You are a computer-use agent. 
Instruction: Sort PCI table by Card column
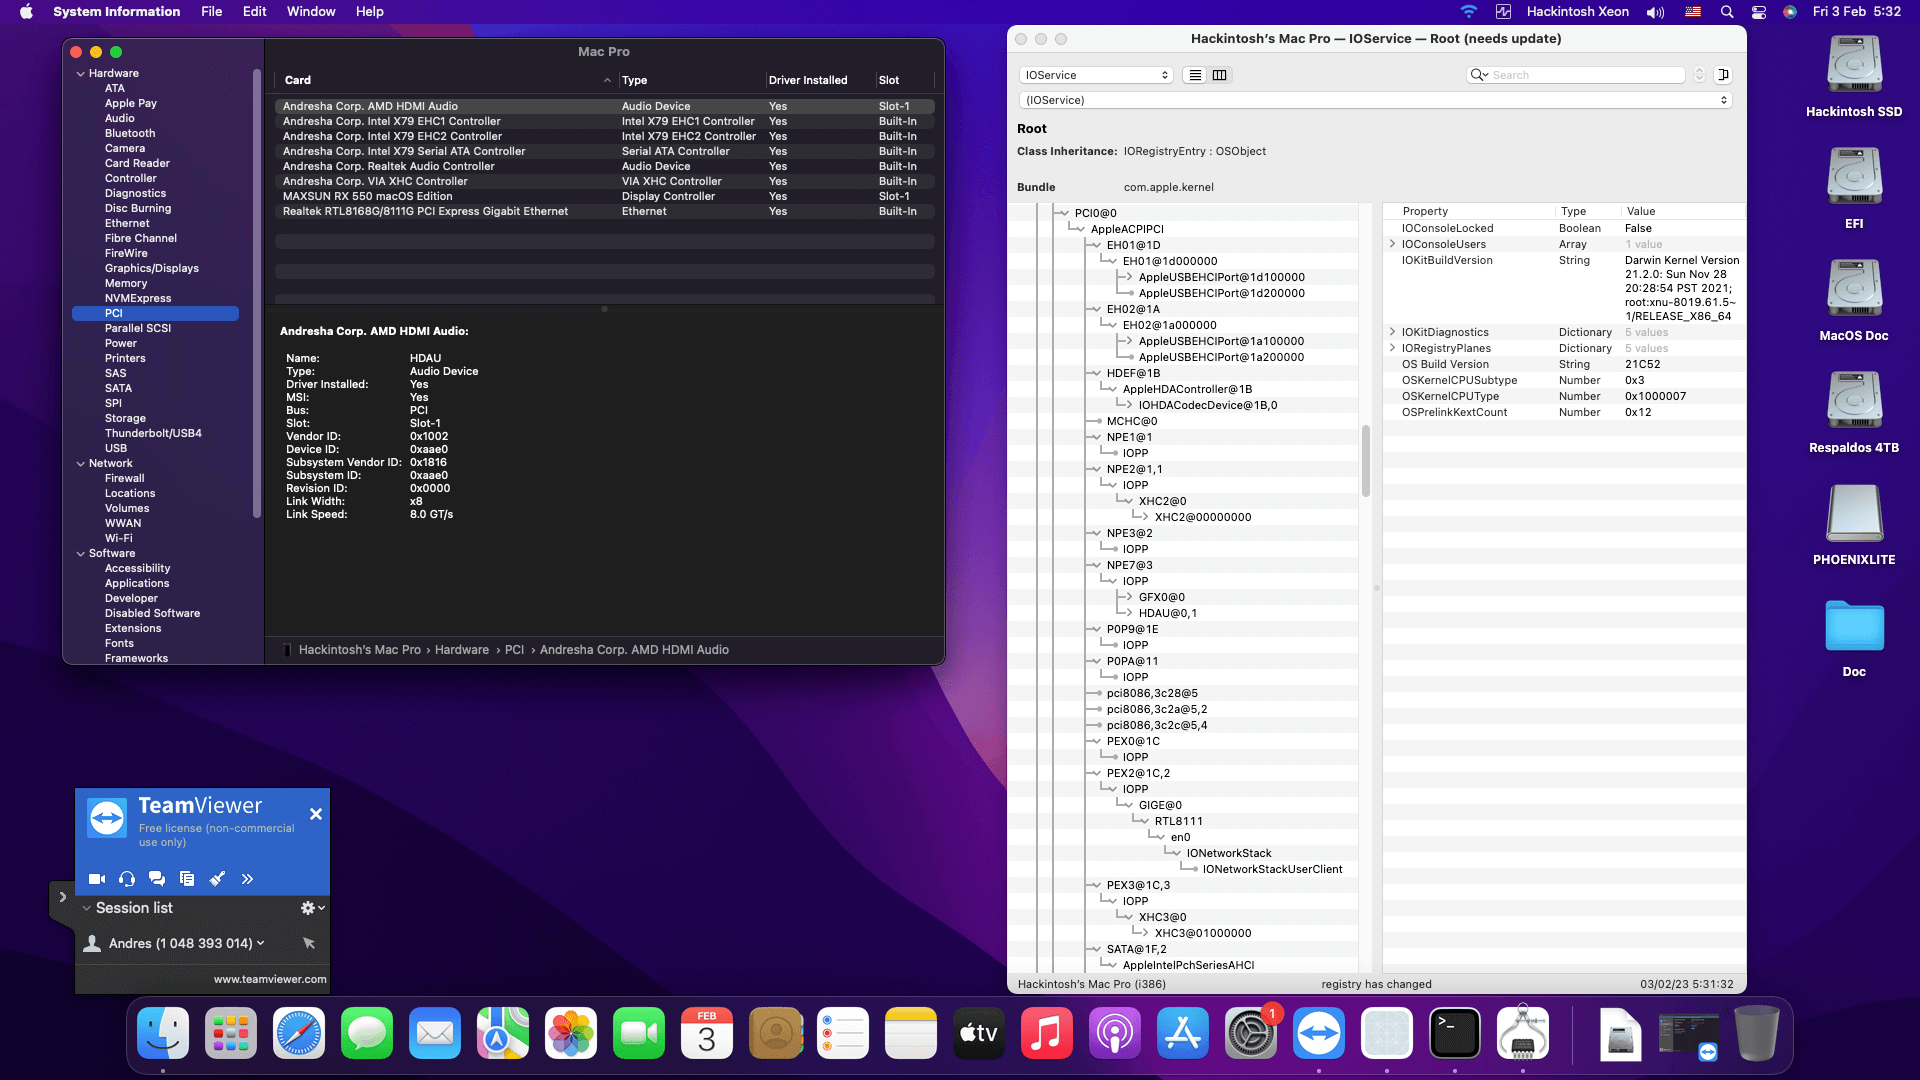point(446,80)
